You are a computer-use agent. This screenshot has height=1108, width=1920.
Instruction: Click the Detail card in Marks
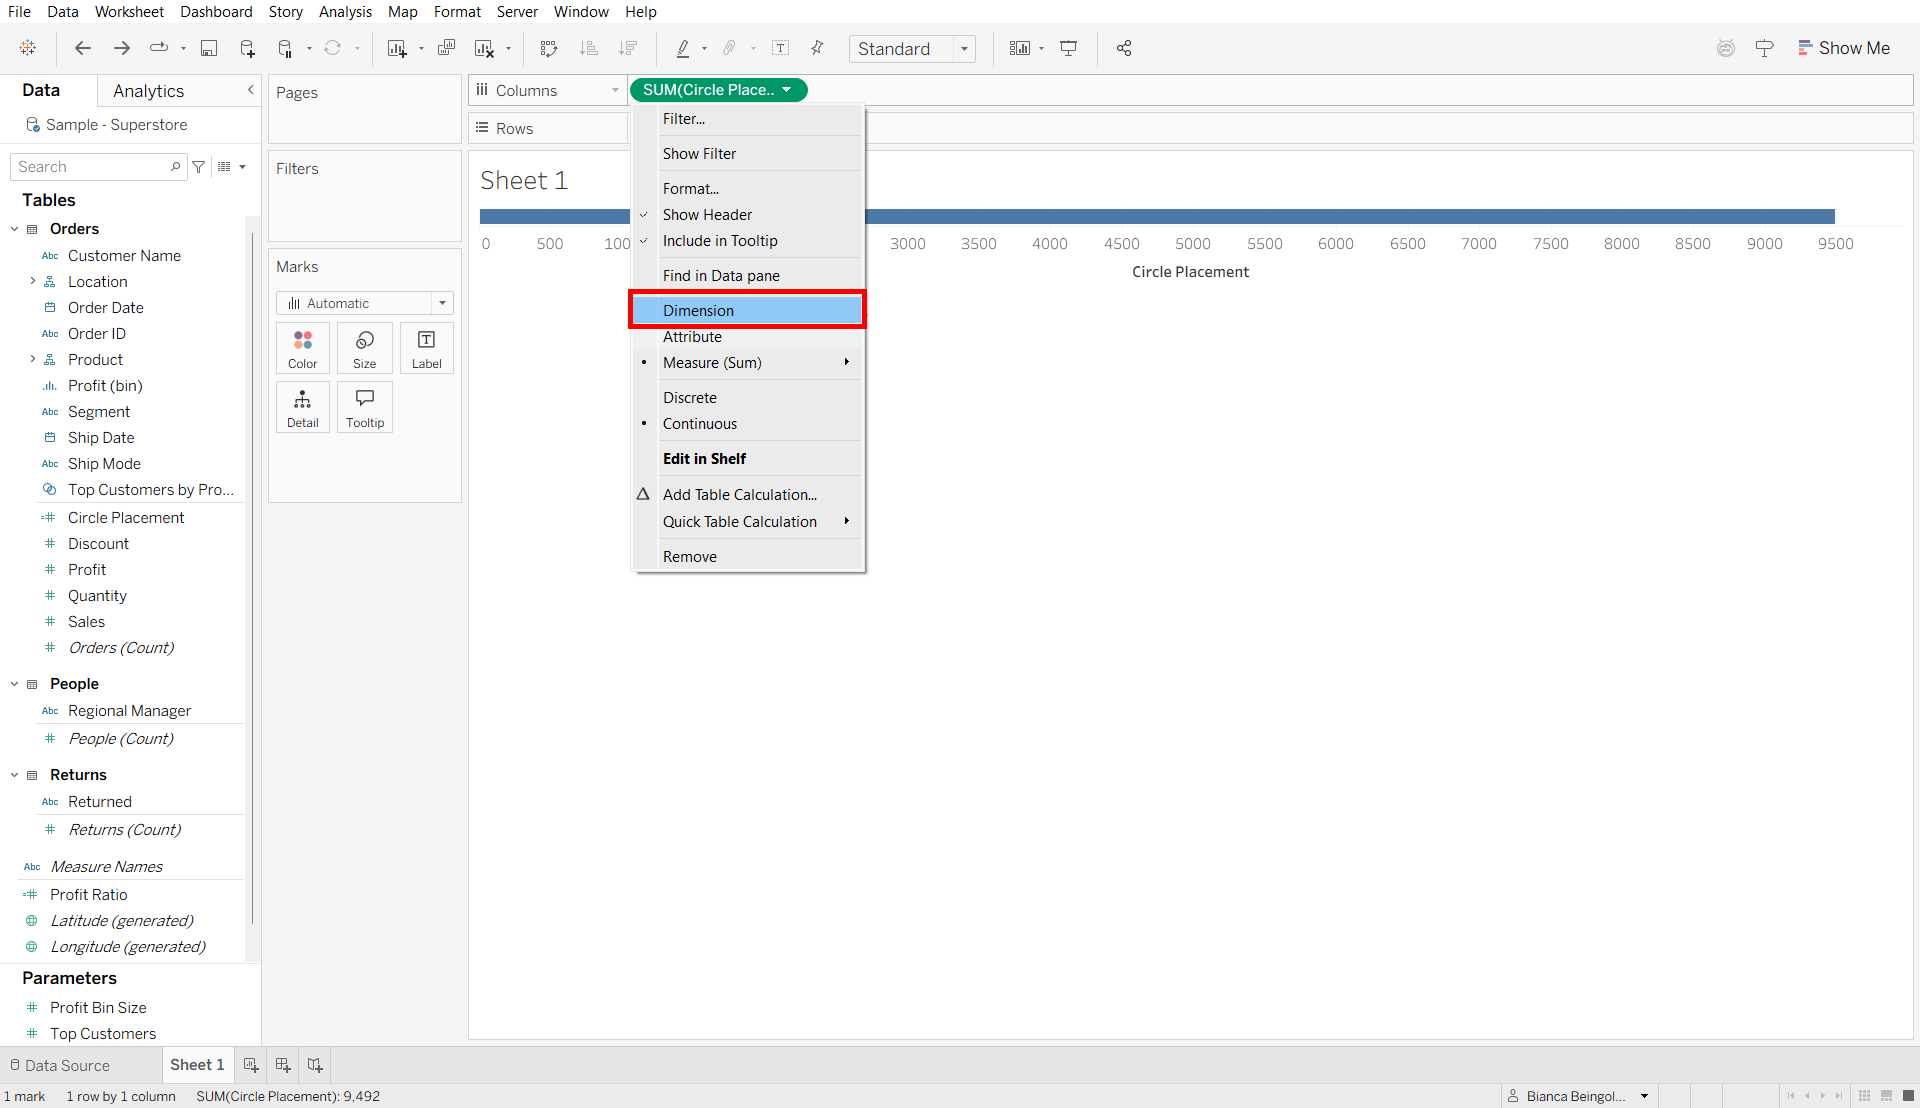303,407
